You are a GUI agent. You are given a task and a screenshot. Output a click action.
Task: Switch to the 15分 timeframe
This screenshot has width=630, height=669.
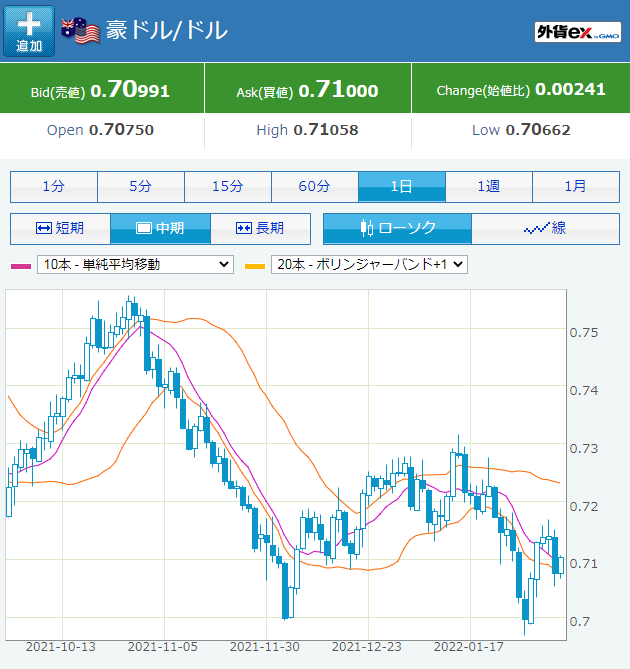(x=228, y=186)
